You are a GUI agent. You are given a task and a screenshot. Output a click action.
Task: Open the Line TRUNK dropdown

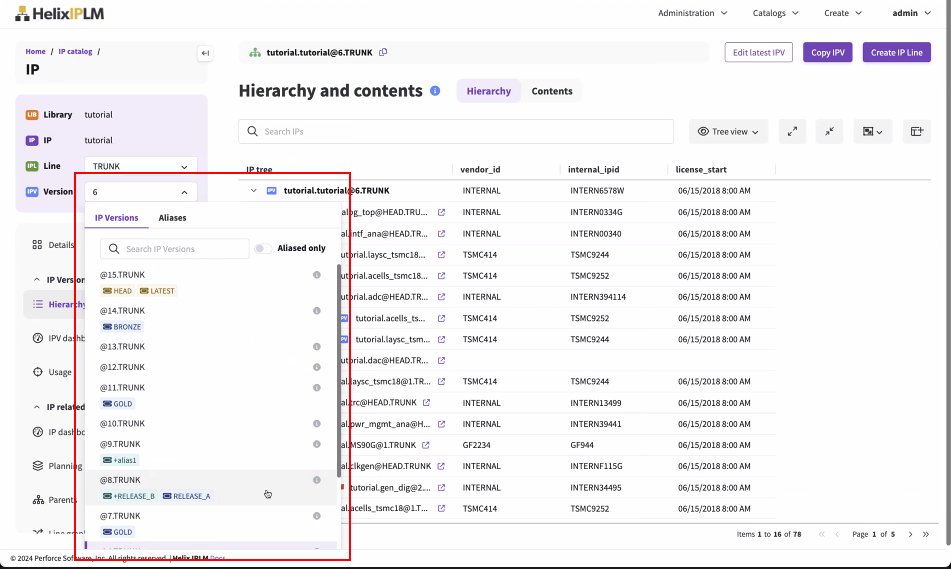pyautogui.click(x=140, y=167)
